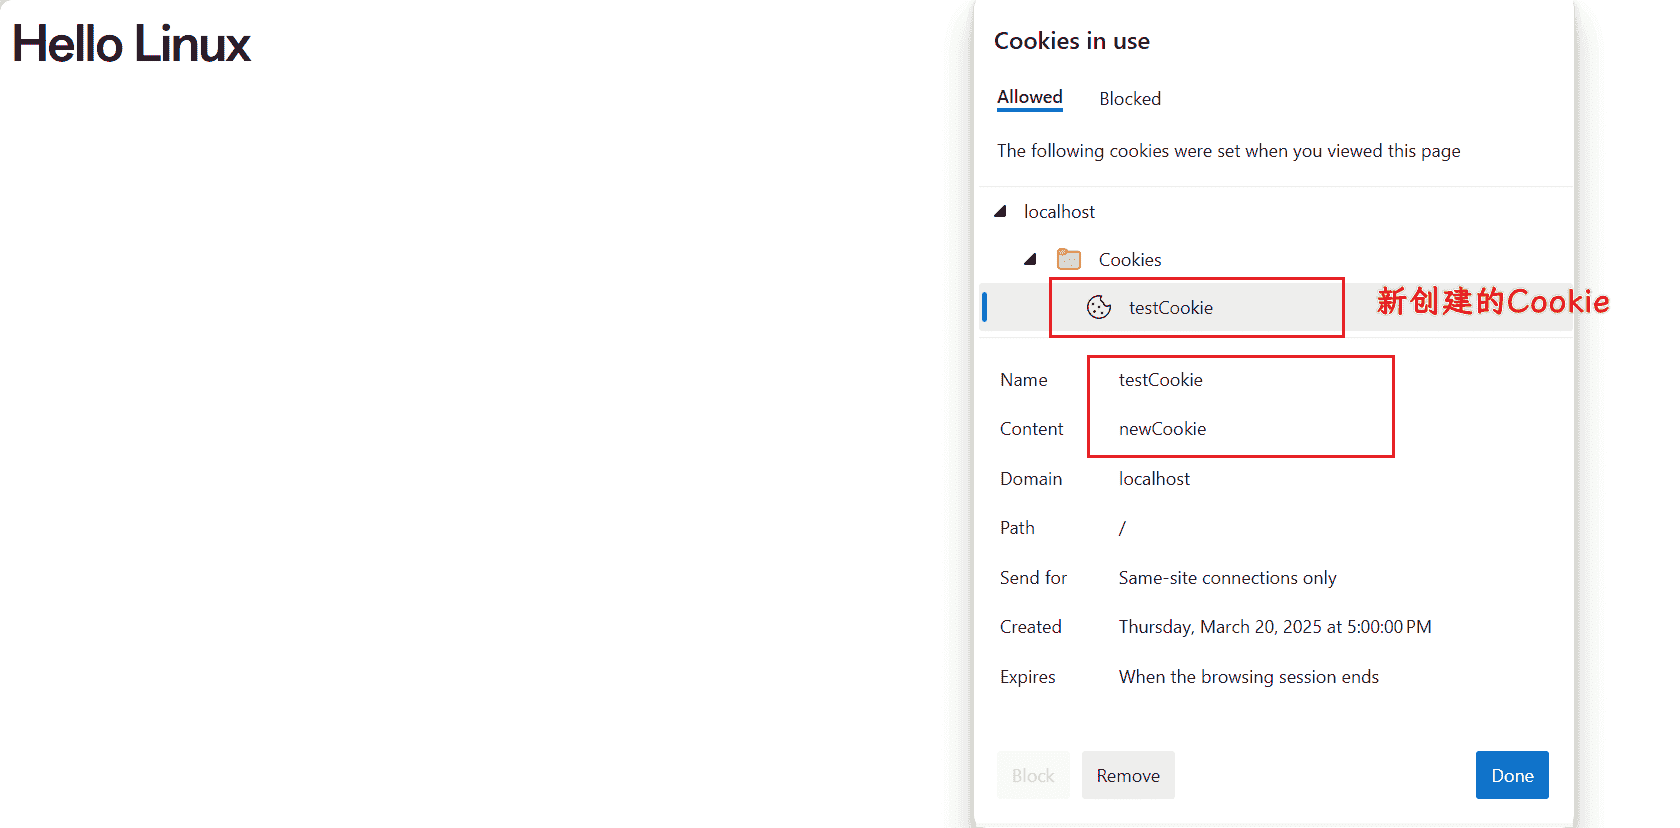Switch to the Blocked tab
This screenshot has height=828, width=1680.
1130,98
